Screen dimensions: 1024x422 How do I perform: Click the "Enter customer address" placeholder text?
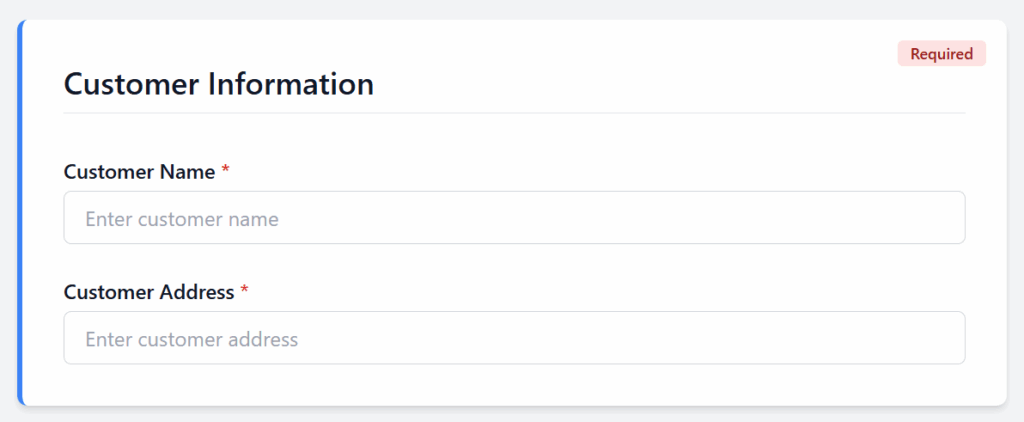pyautogui.click(x=192, y=339)
